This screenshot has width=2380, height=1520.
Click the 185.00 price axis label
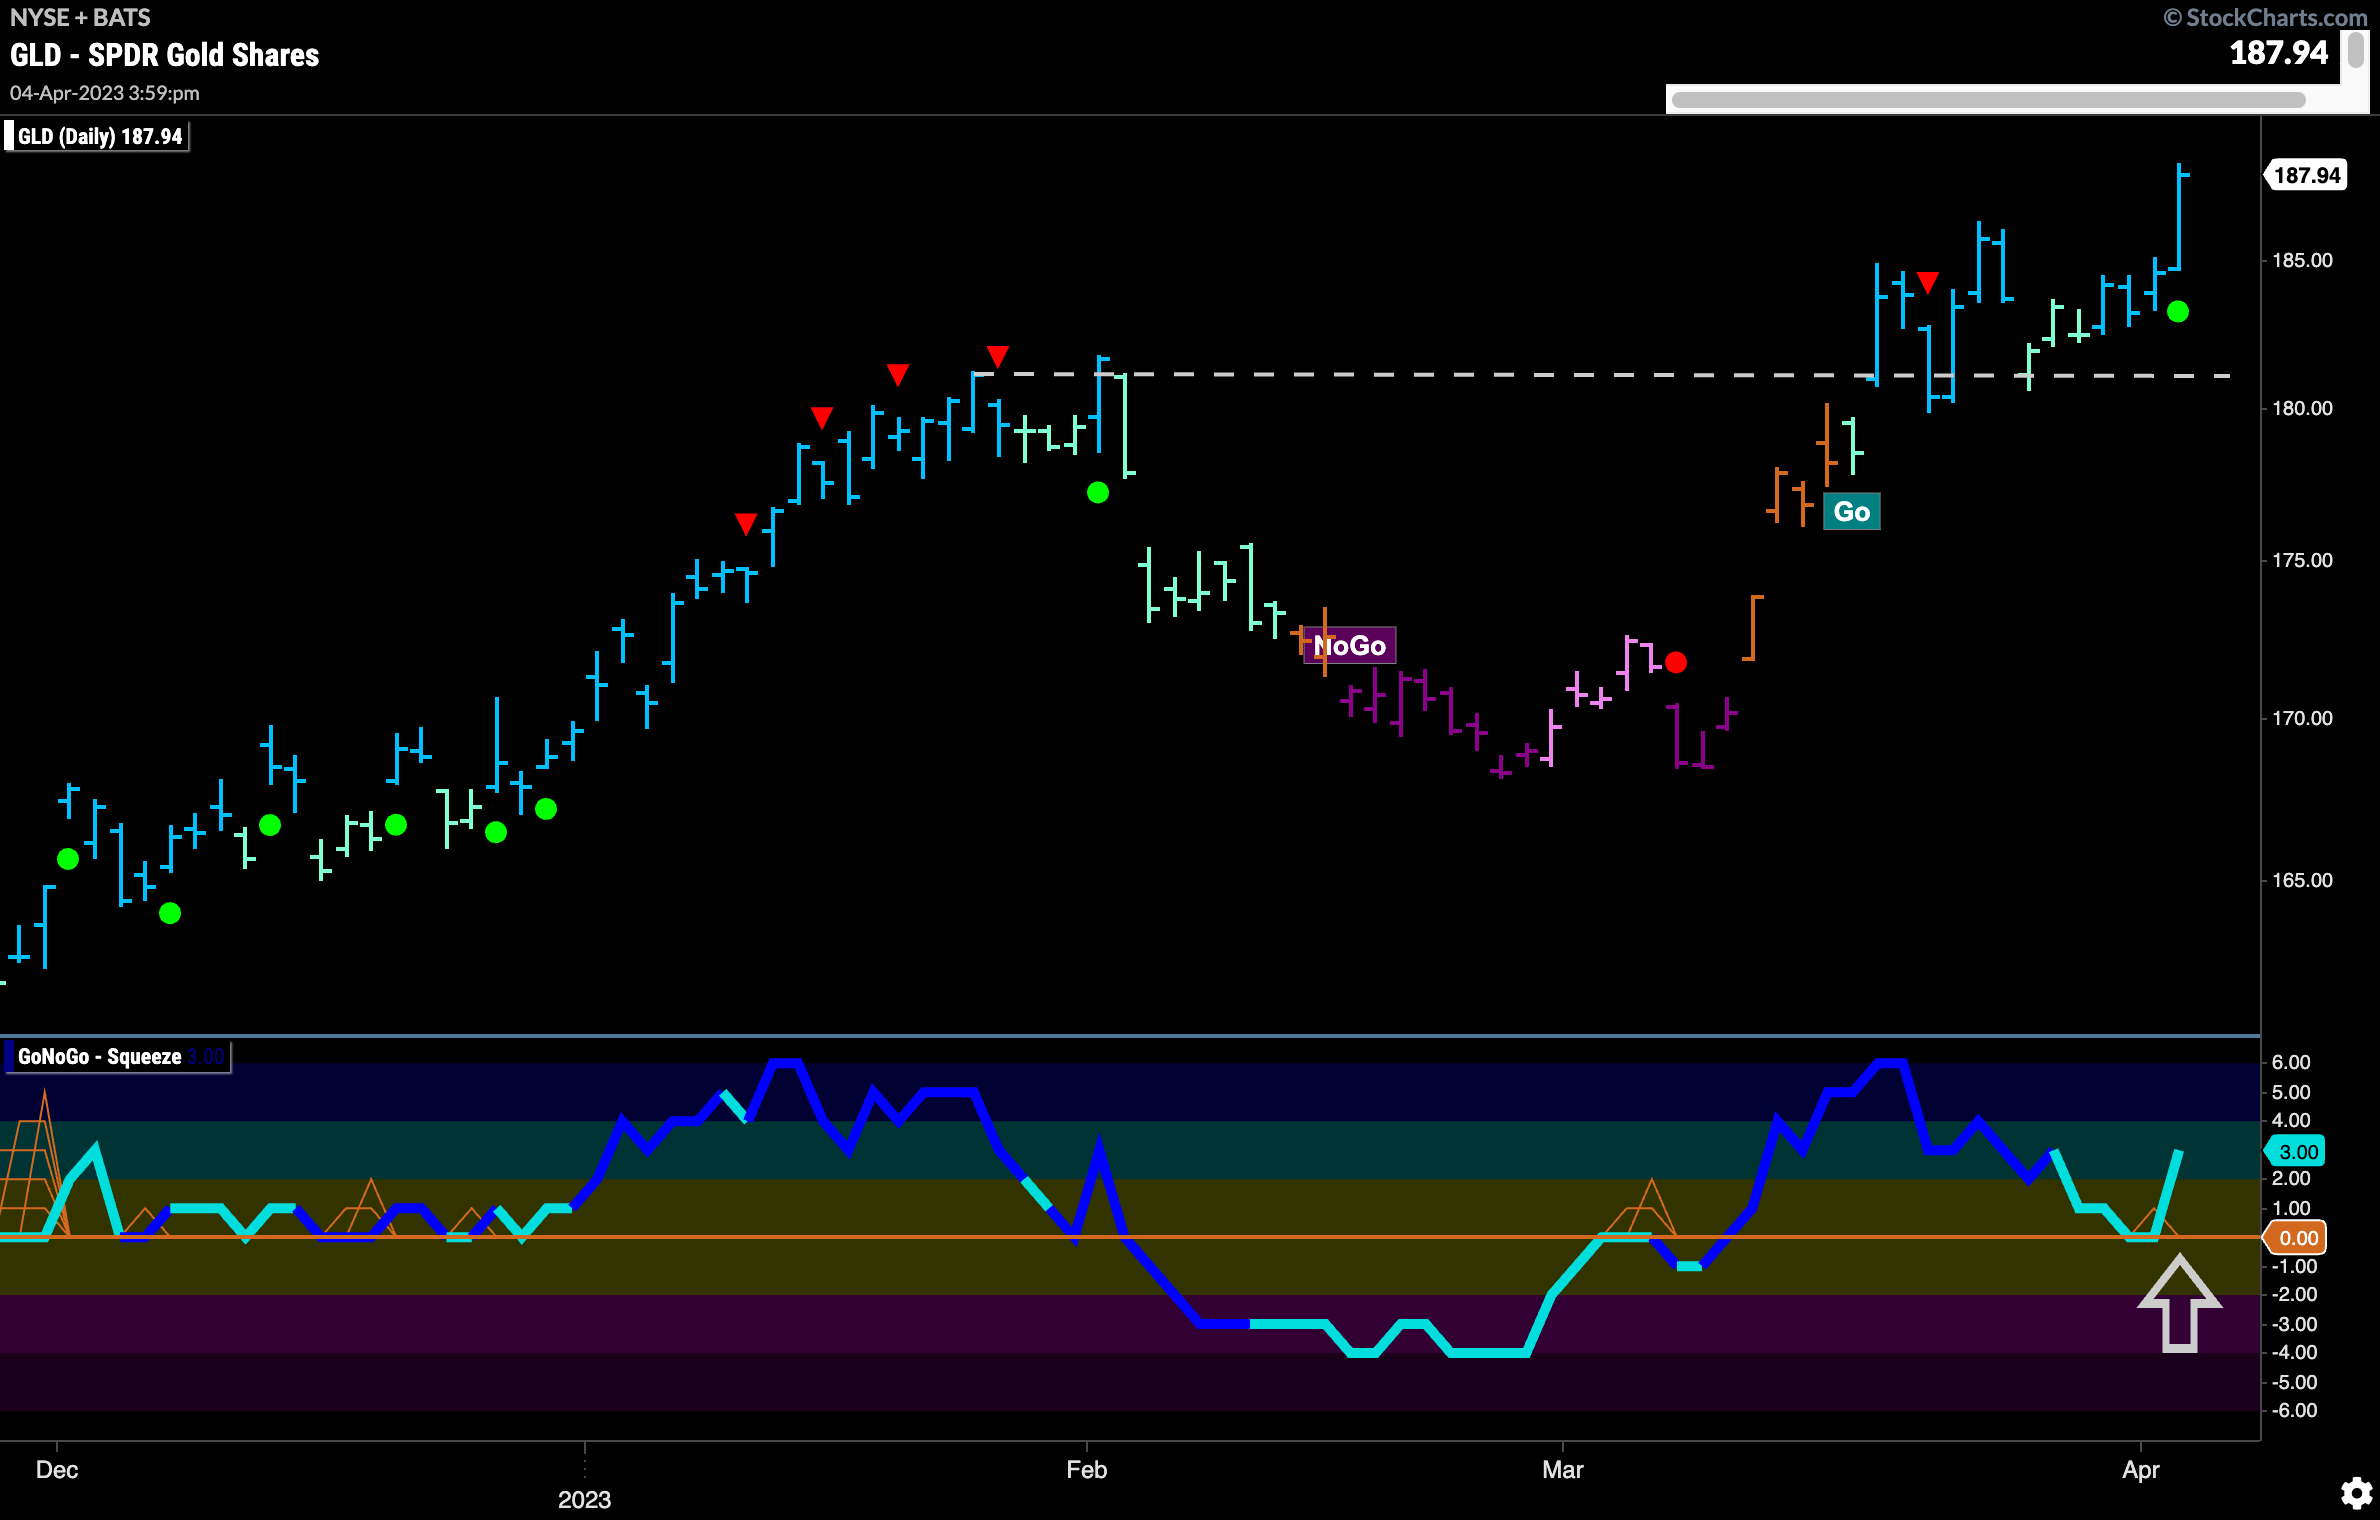(x=2302, y=260)
